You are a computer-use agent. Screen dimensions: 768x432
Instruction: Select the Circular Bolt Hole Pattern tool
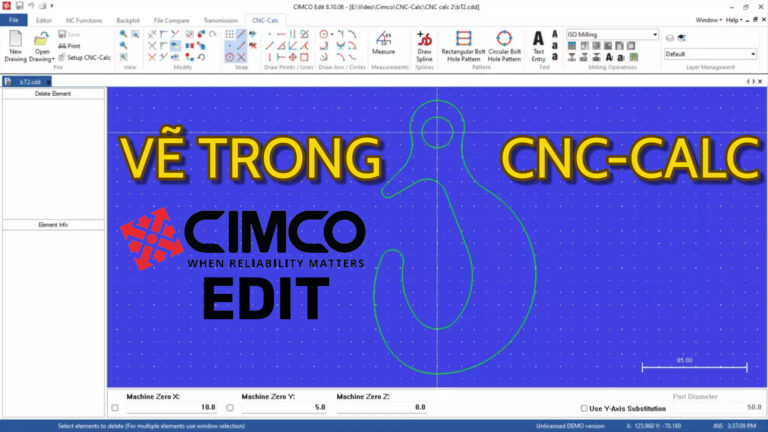click(x=506, y=45)
